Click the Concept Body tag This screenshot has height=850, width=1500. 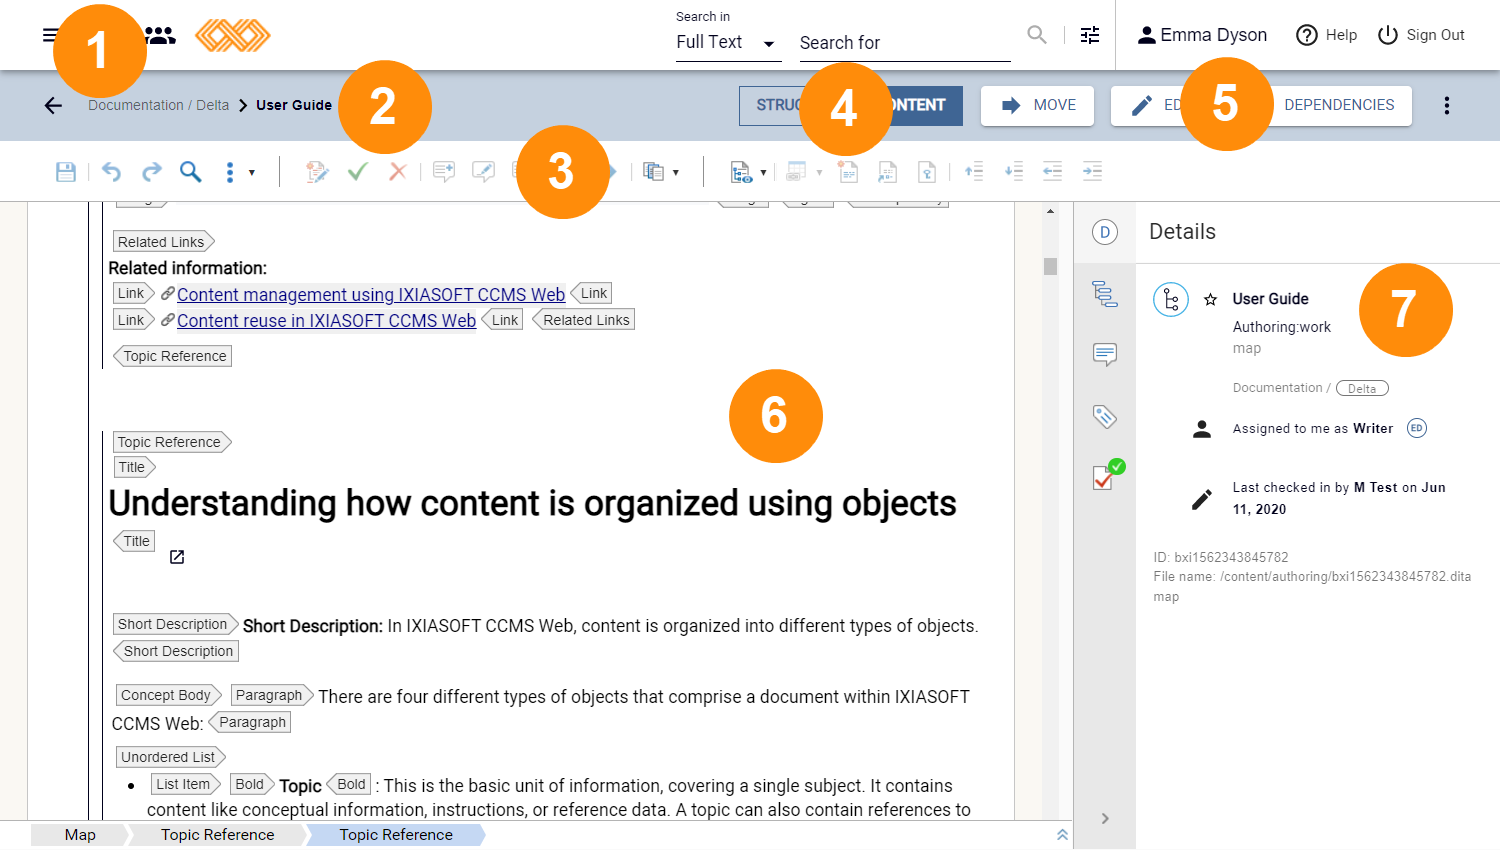point(167,695)
